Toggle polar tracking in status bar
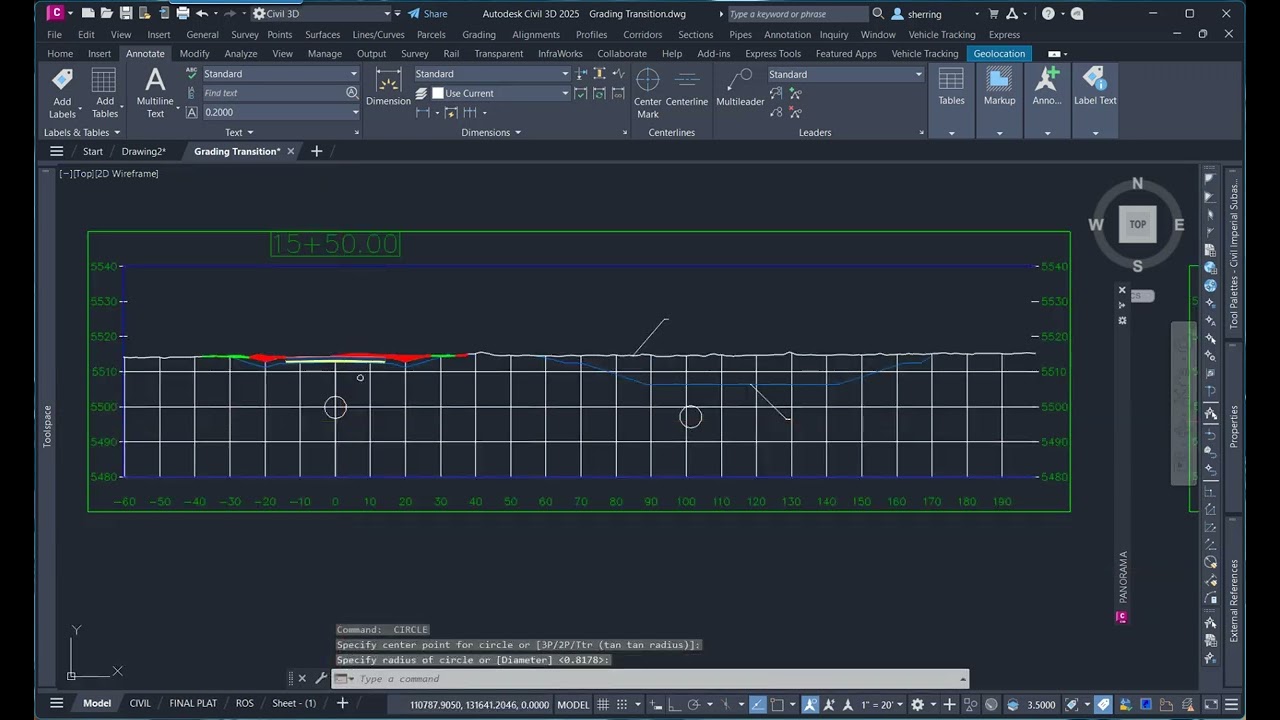The width and height of the screenshot is (1280, 720). (x=695, y=704)
